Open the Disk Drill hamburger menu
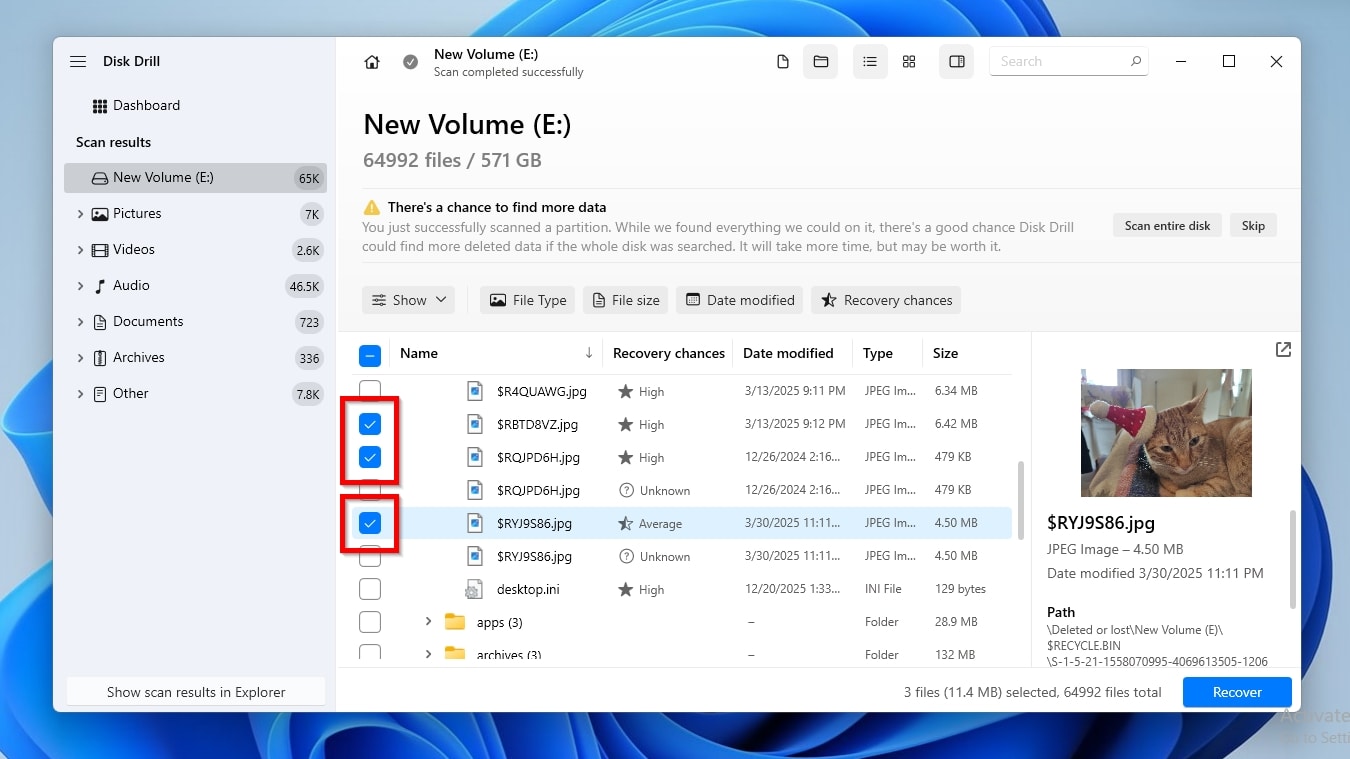This screenshot has width=1350, height=759. [78, 61]
